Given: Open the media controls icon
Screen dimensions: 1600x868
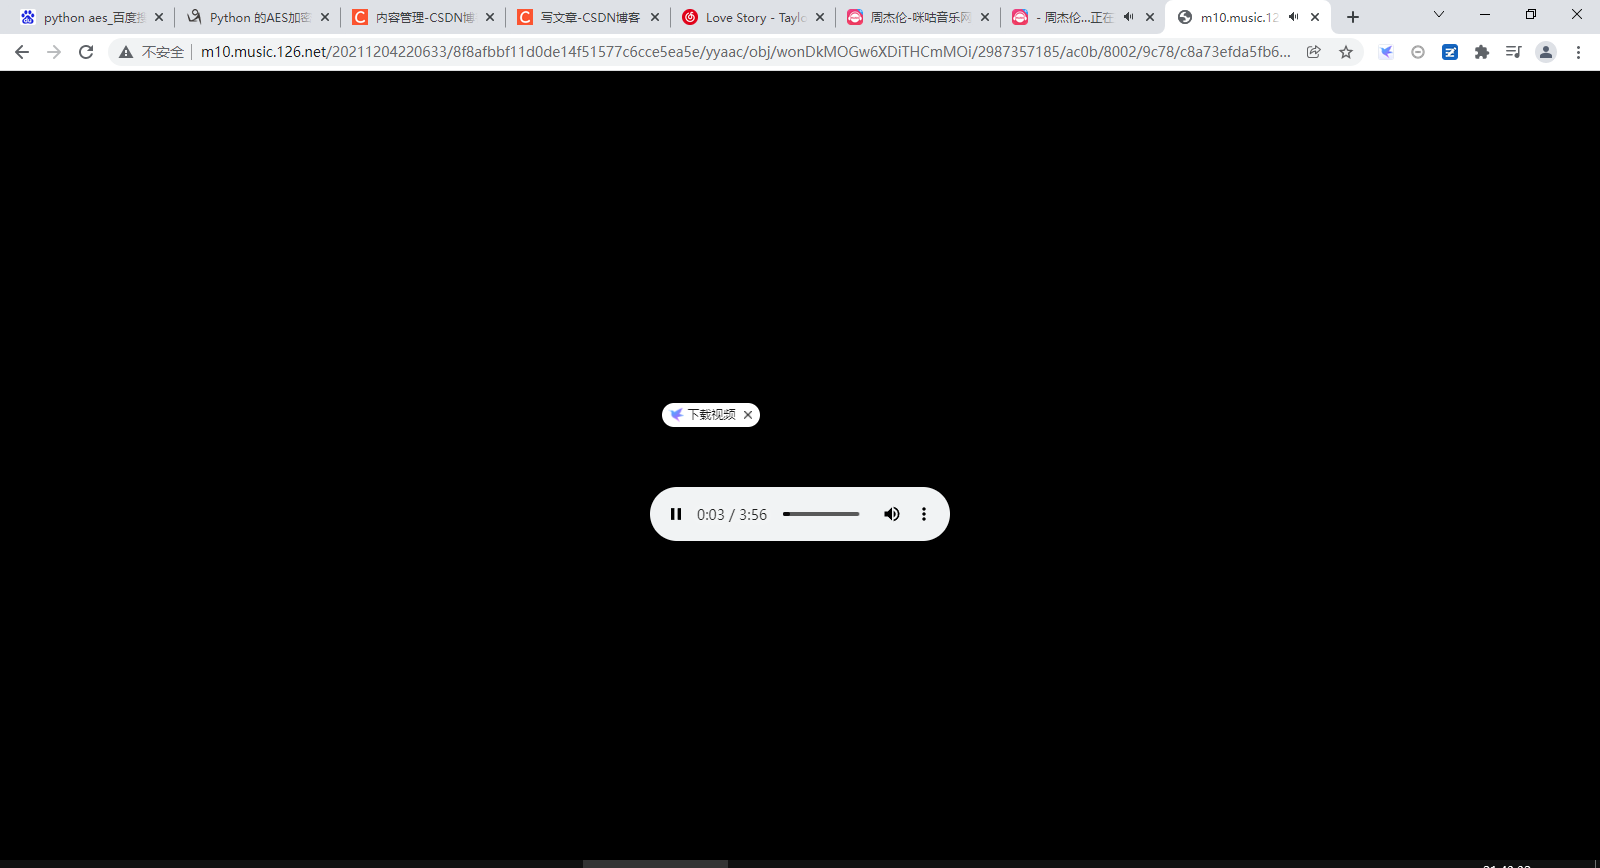Looking at the screenshot, I should [x=1514, y=52].
